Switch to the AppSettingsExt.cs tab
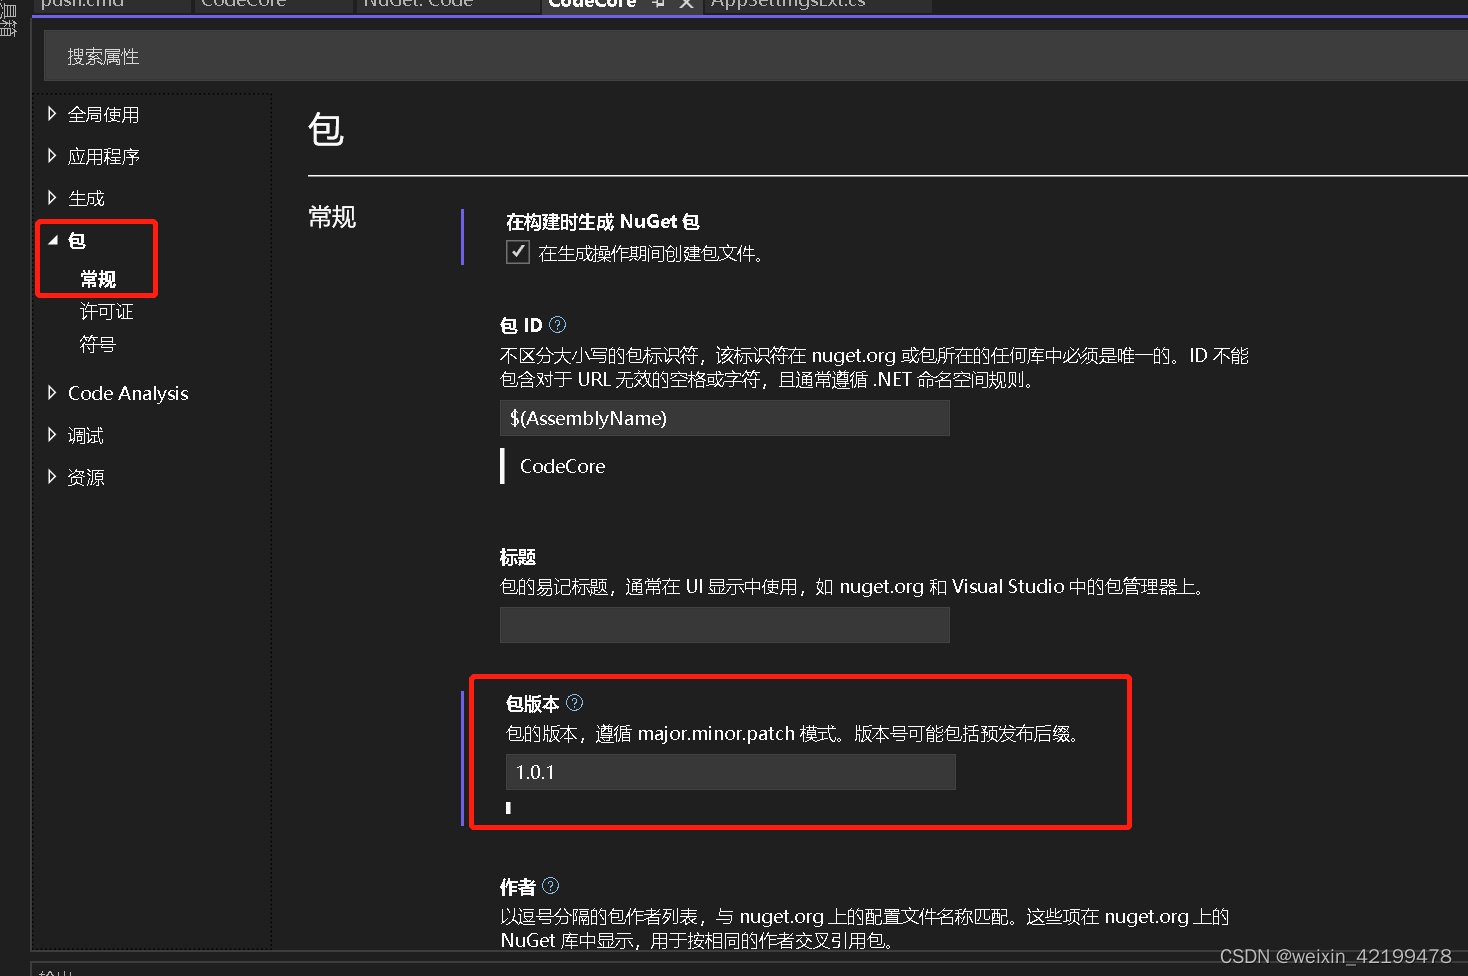Image resolution: width=1468 pixels, height=976 pixels. [818, 5]
